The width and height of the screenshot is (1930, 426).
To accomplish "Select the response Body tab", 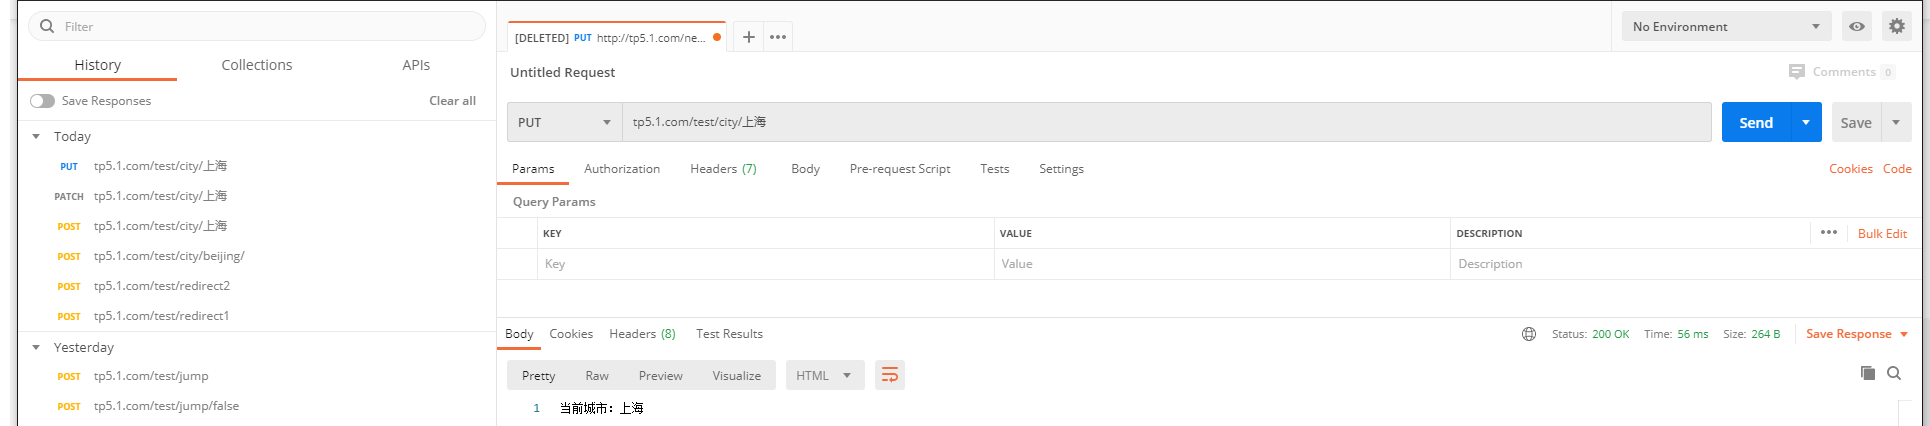I will coord(519,334).
